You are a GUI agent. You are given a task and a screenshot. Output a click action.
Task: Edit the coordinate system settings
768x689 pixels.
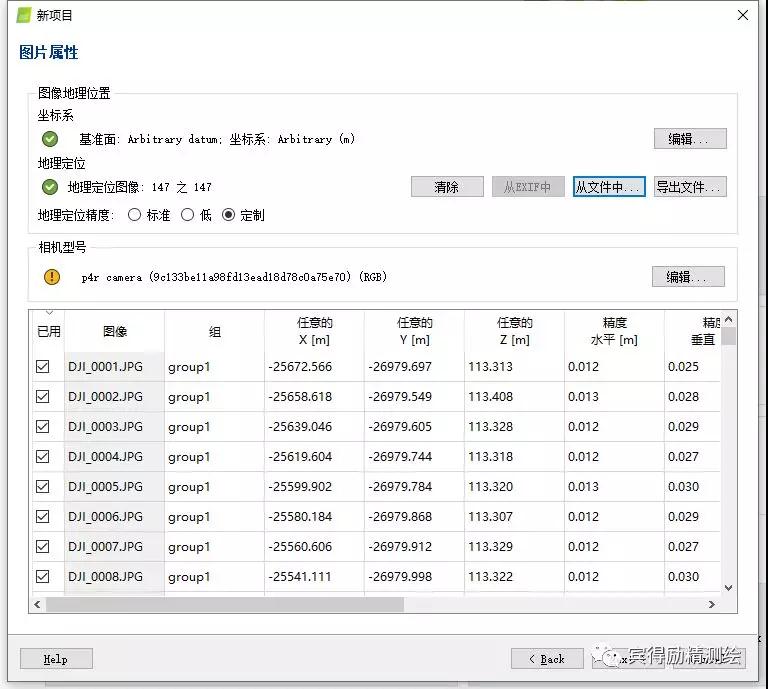[x=690, y=139]
